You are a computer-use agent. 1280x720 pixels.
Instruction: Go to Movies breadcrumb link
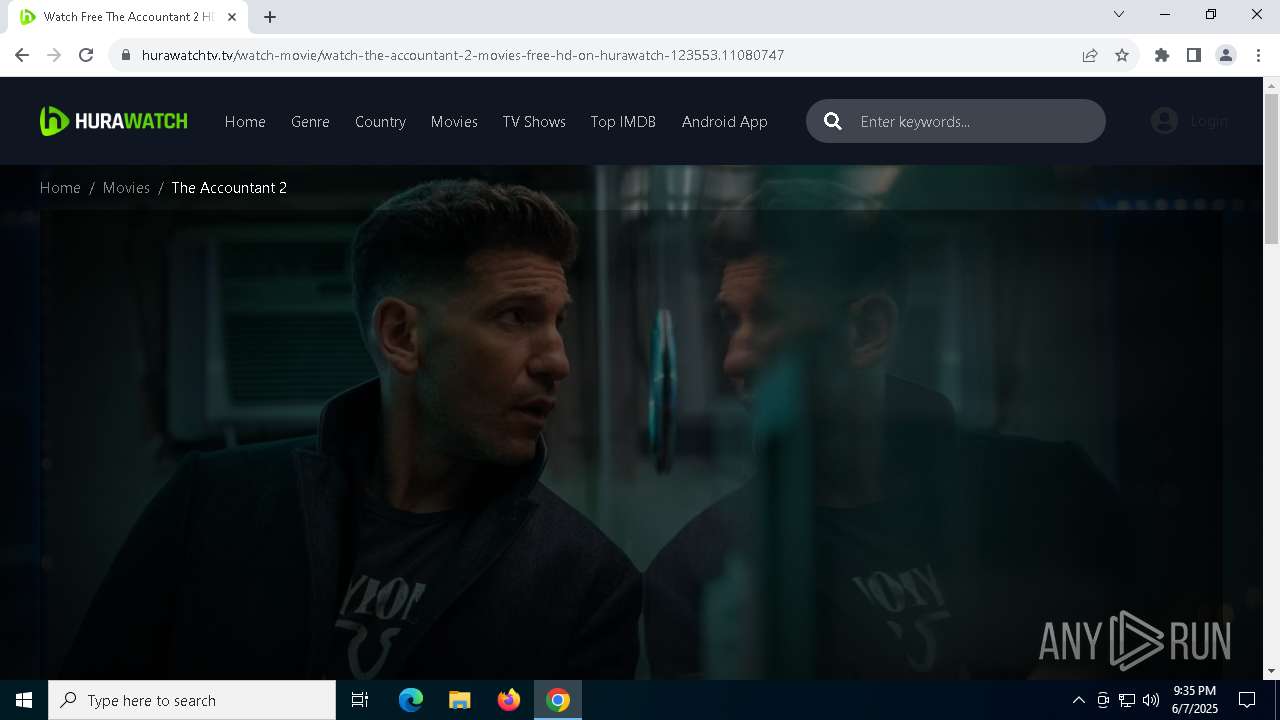click(126, 187)
